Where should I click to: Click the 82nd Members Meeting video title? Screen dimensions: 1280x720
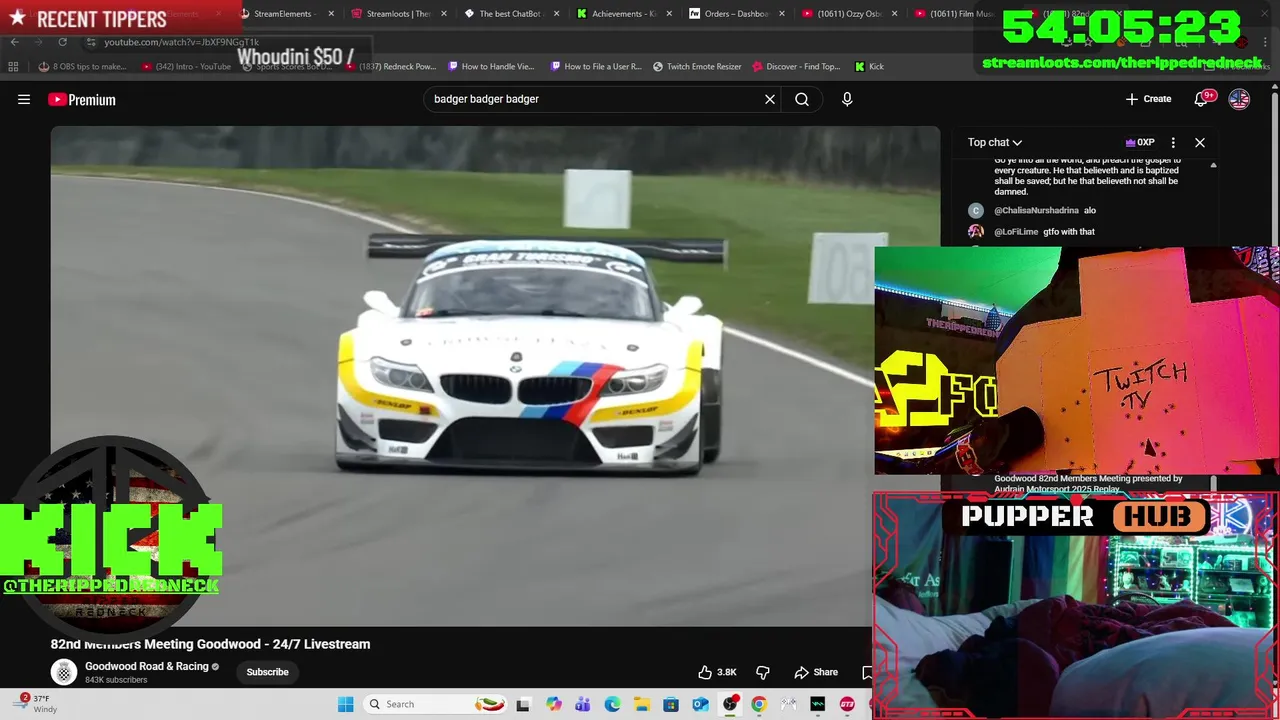[210, 644]
